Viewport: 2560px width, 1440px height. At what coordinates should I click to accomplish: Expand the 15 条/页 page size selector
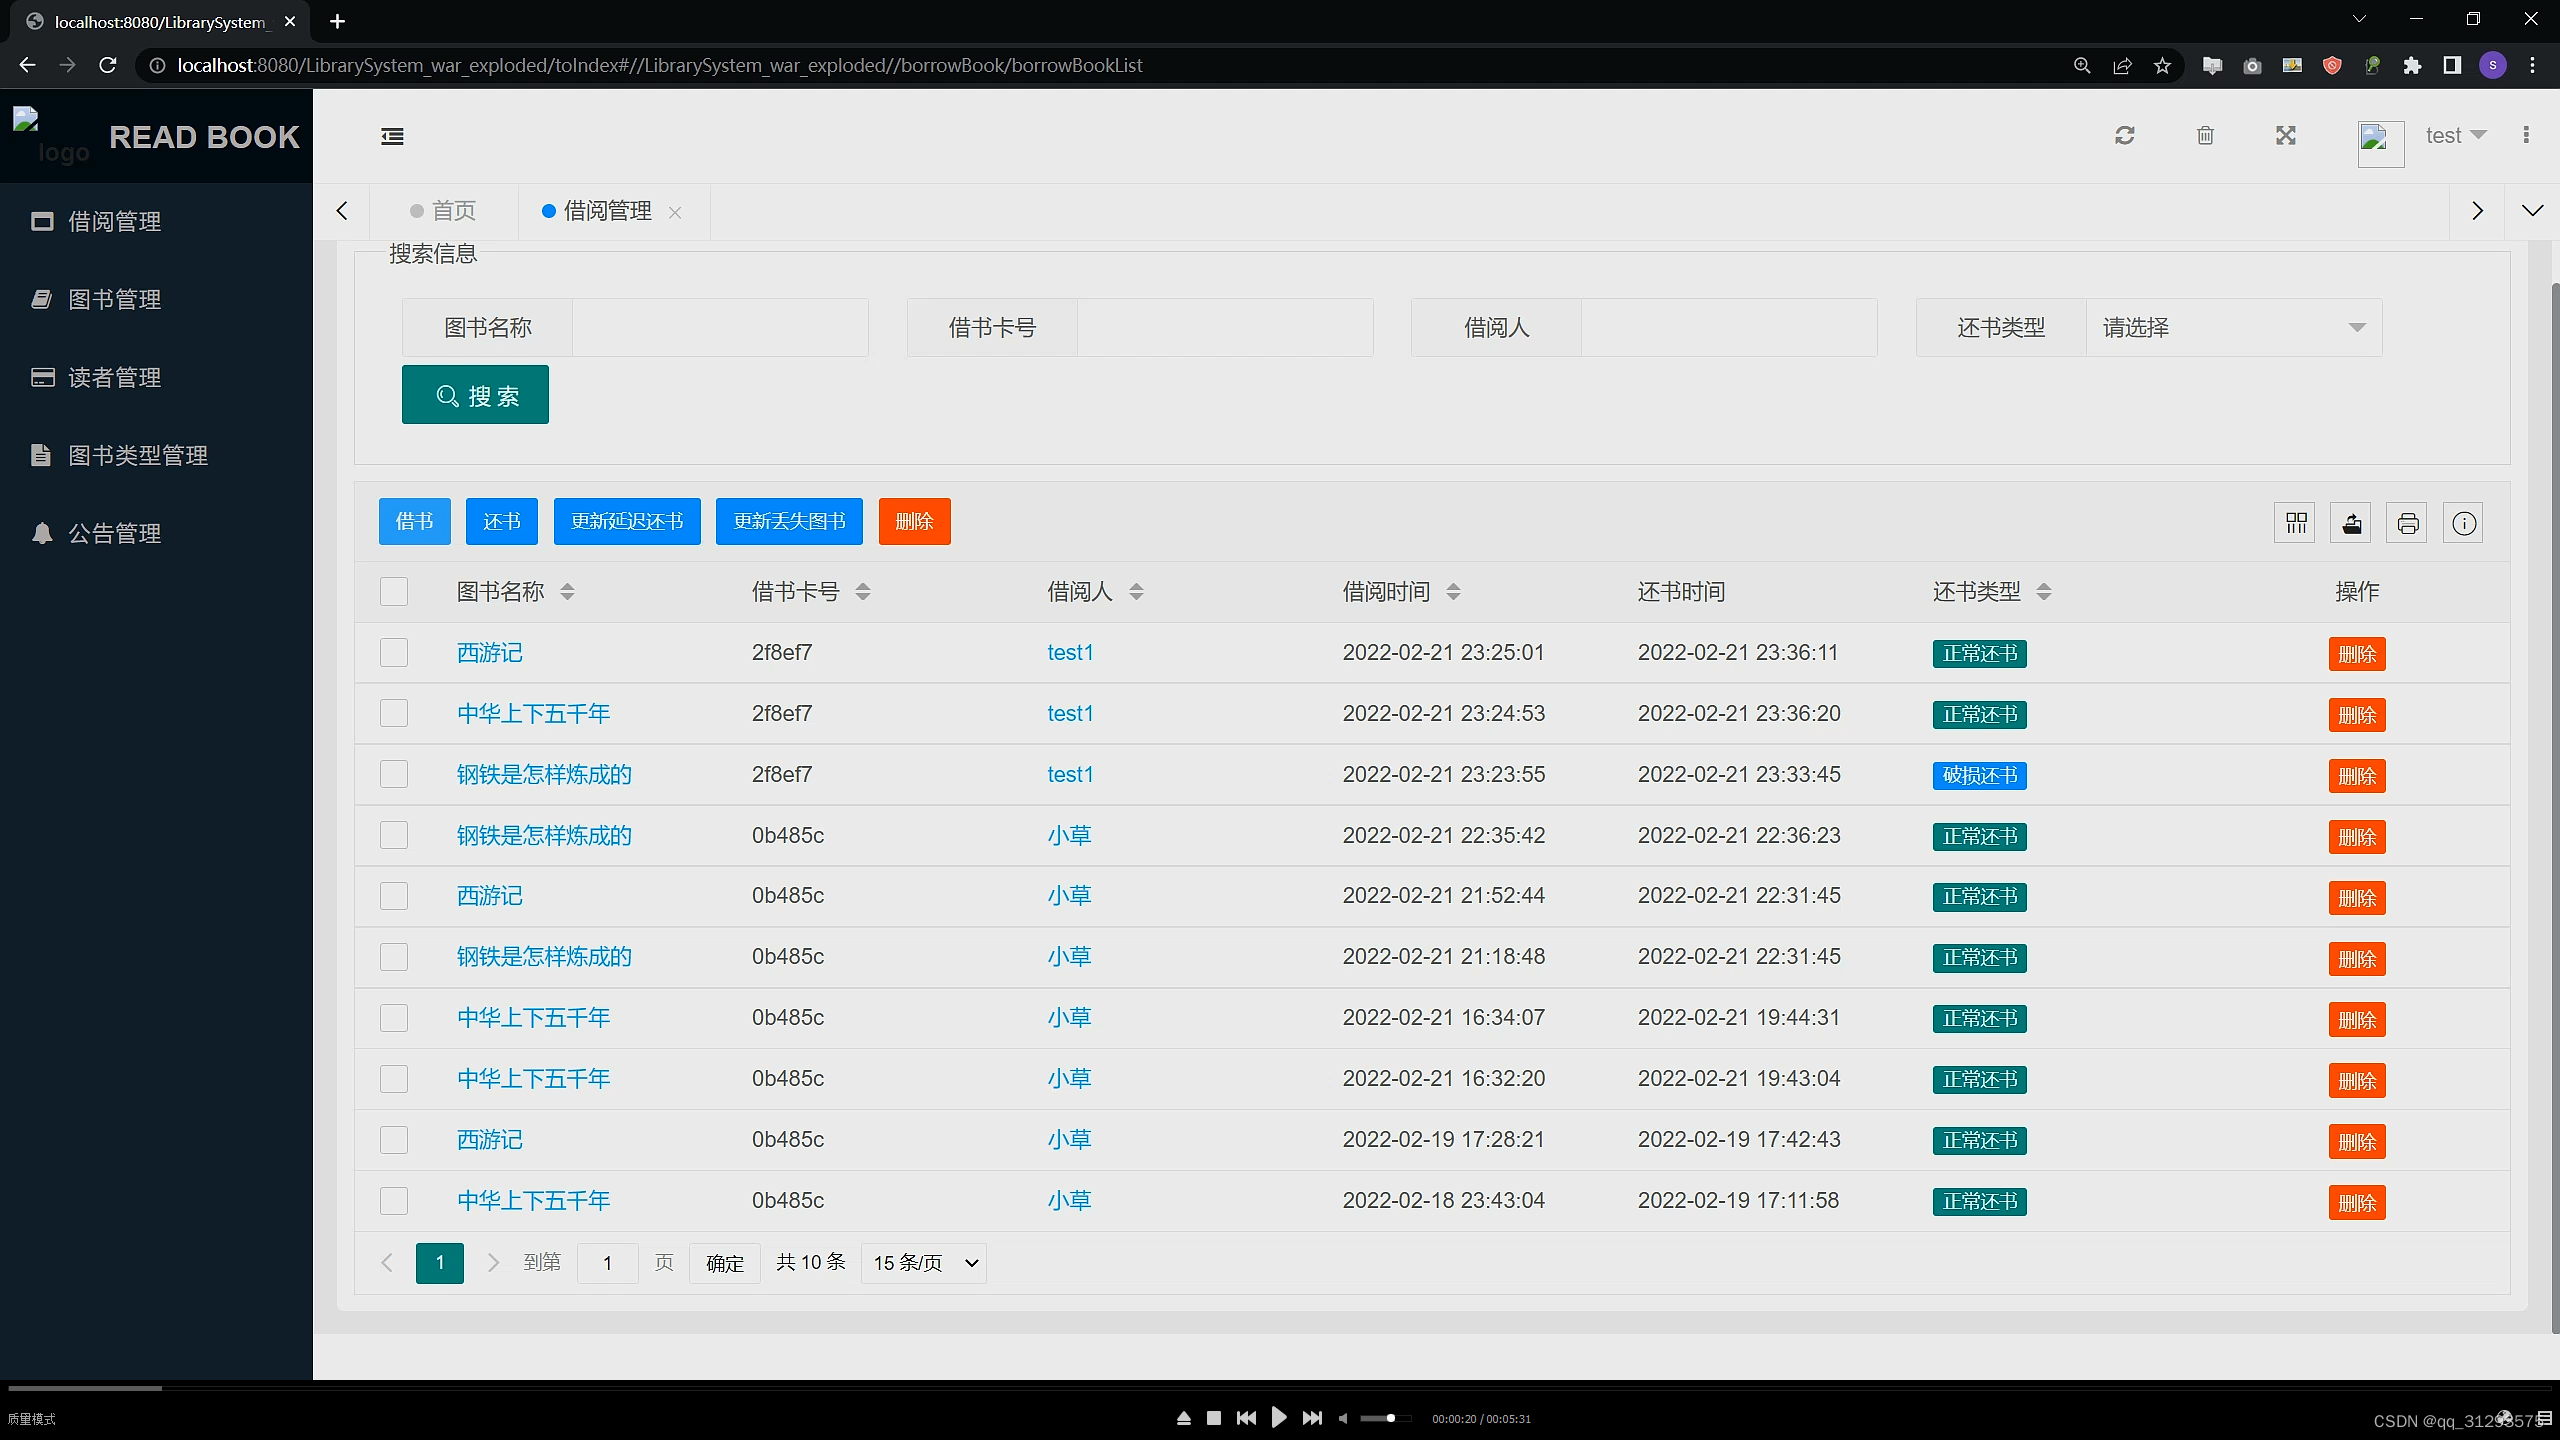(923, 1263)
